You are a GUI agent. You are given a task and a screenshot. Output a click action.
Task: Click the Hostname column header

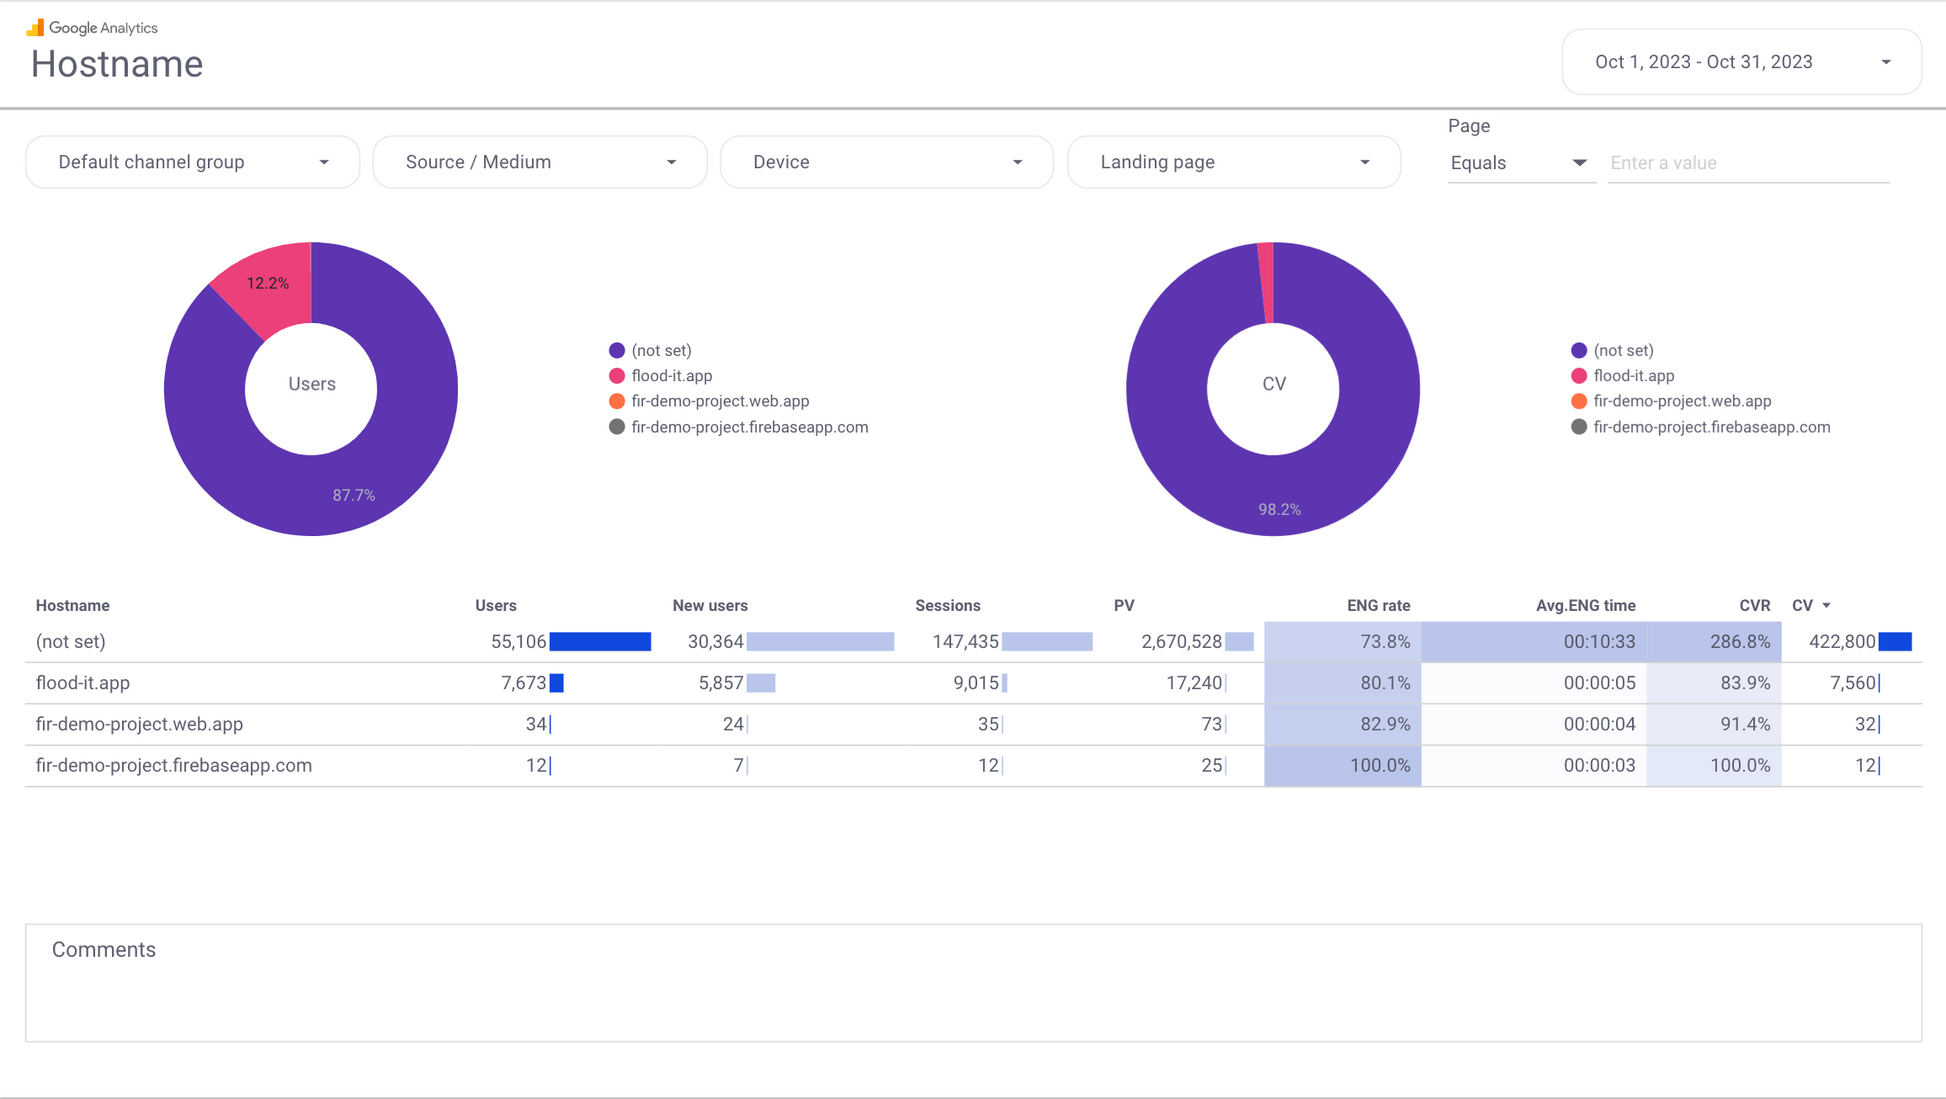72,606
